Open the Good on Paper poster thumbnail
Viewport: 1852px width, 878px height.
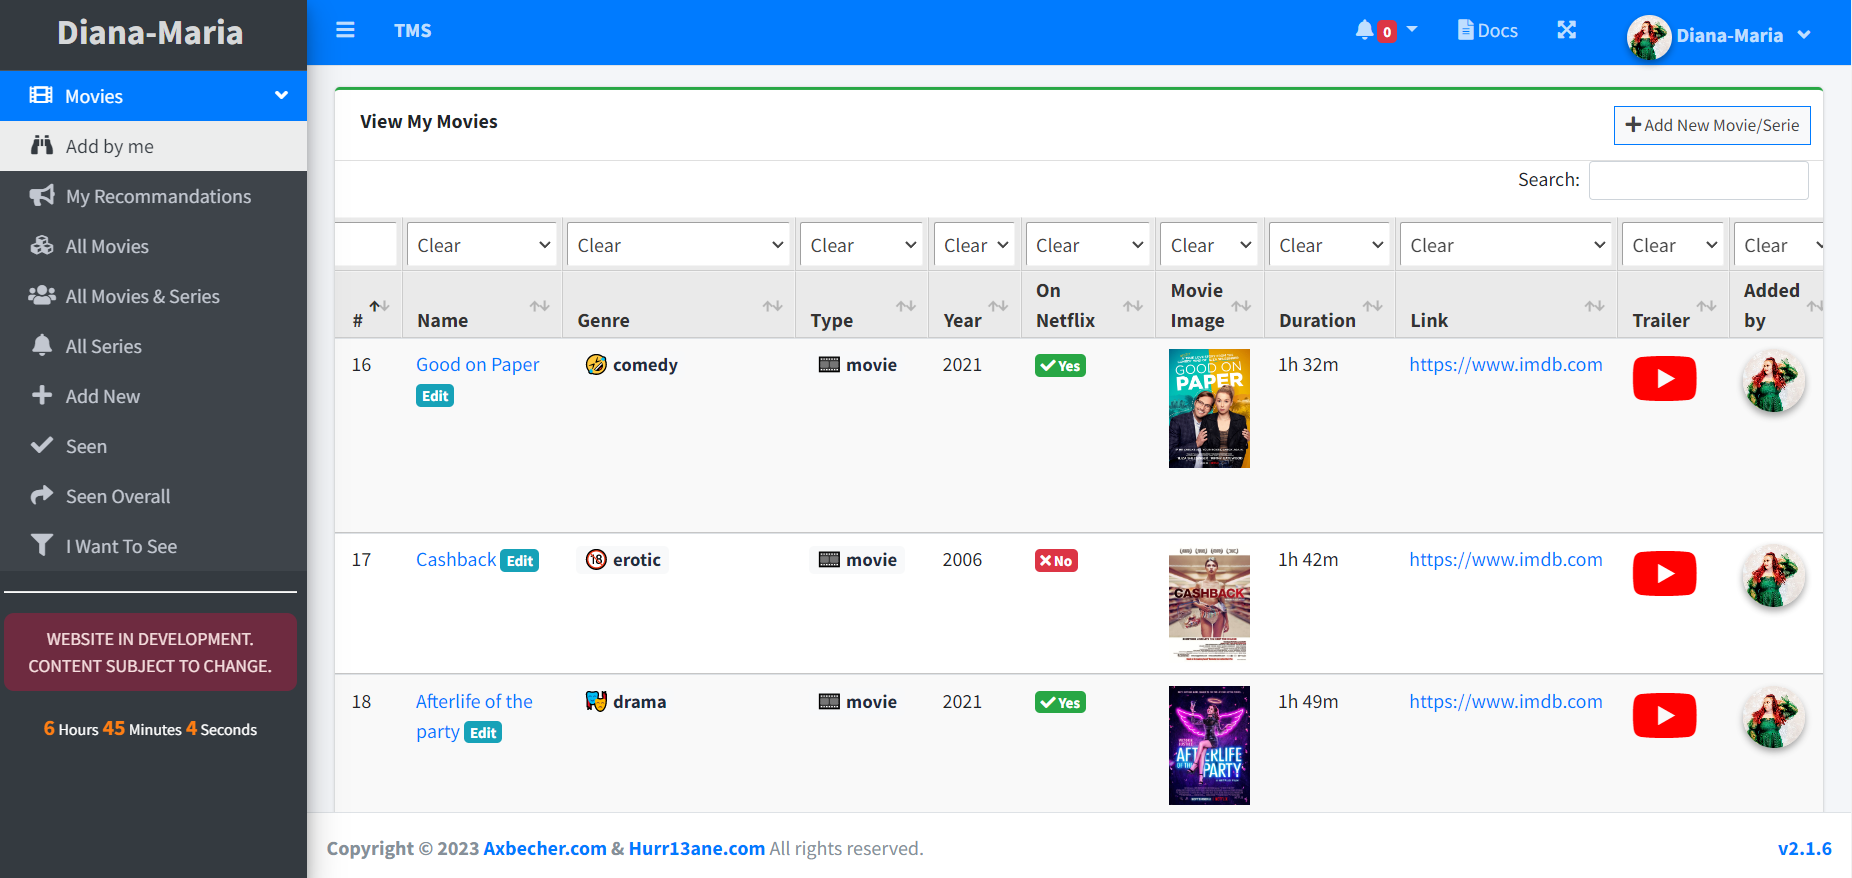tap(1209, 408)
